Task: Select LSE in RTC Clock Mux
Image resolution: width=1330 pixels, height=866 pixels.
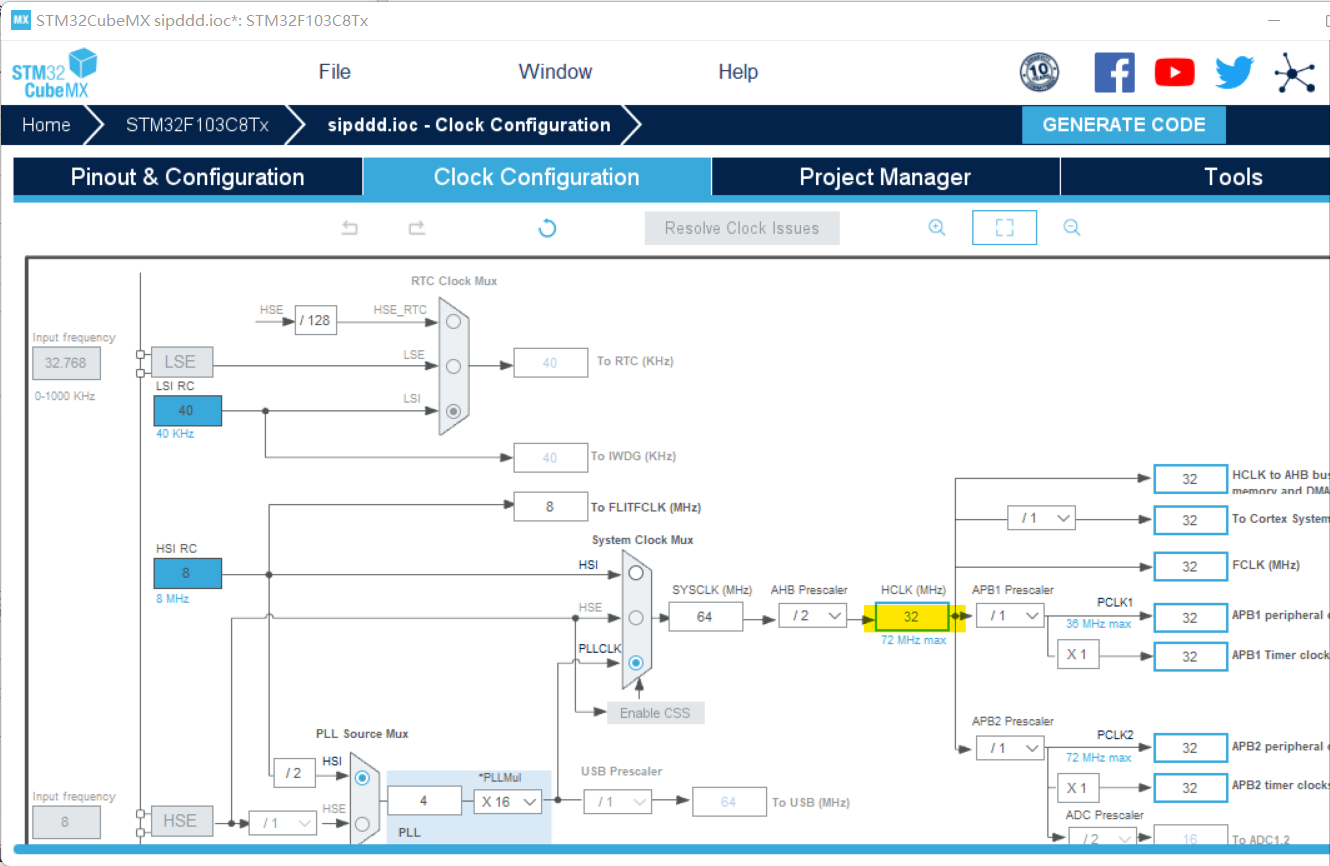Action: [x=454, y=366]
